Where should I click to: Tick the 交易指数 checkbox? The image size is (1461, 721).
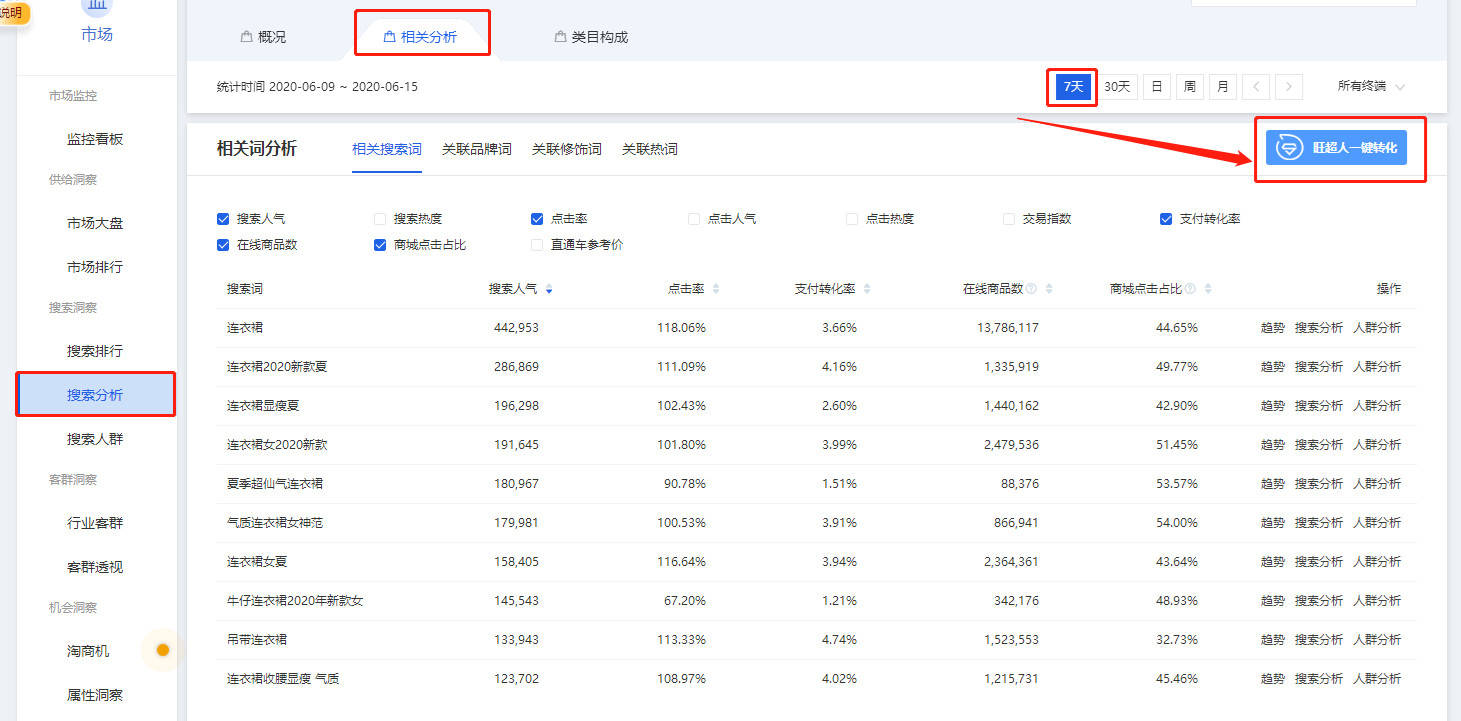click(x=1009, y=219)
